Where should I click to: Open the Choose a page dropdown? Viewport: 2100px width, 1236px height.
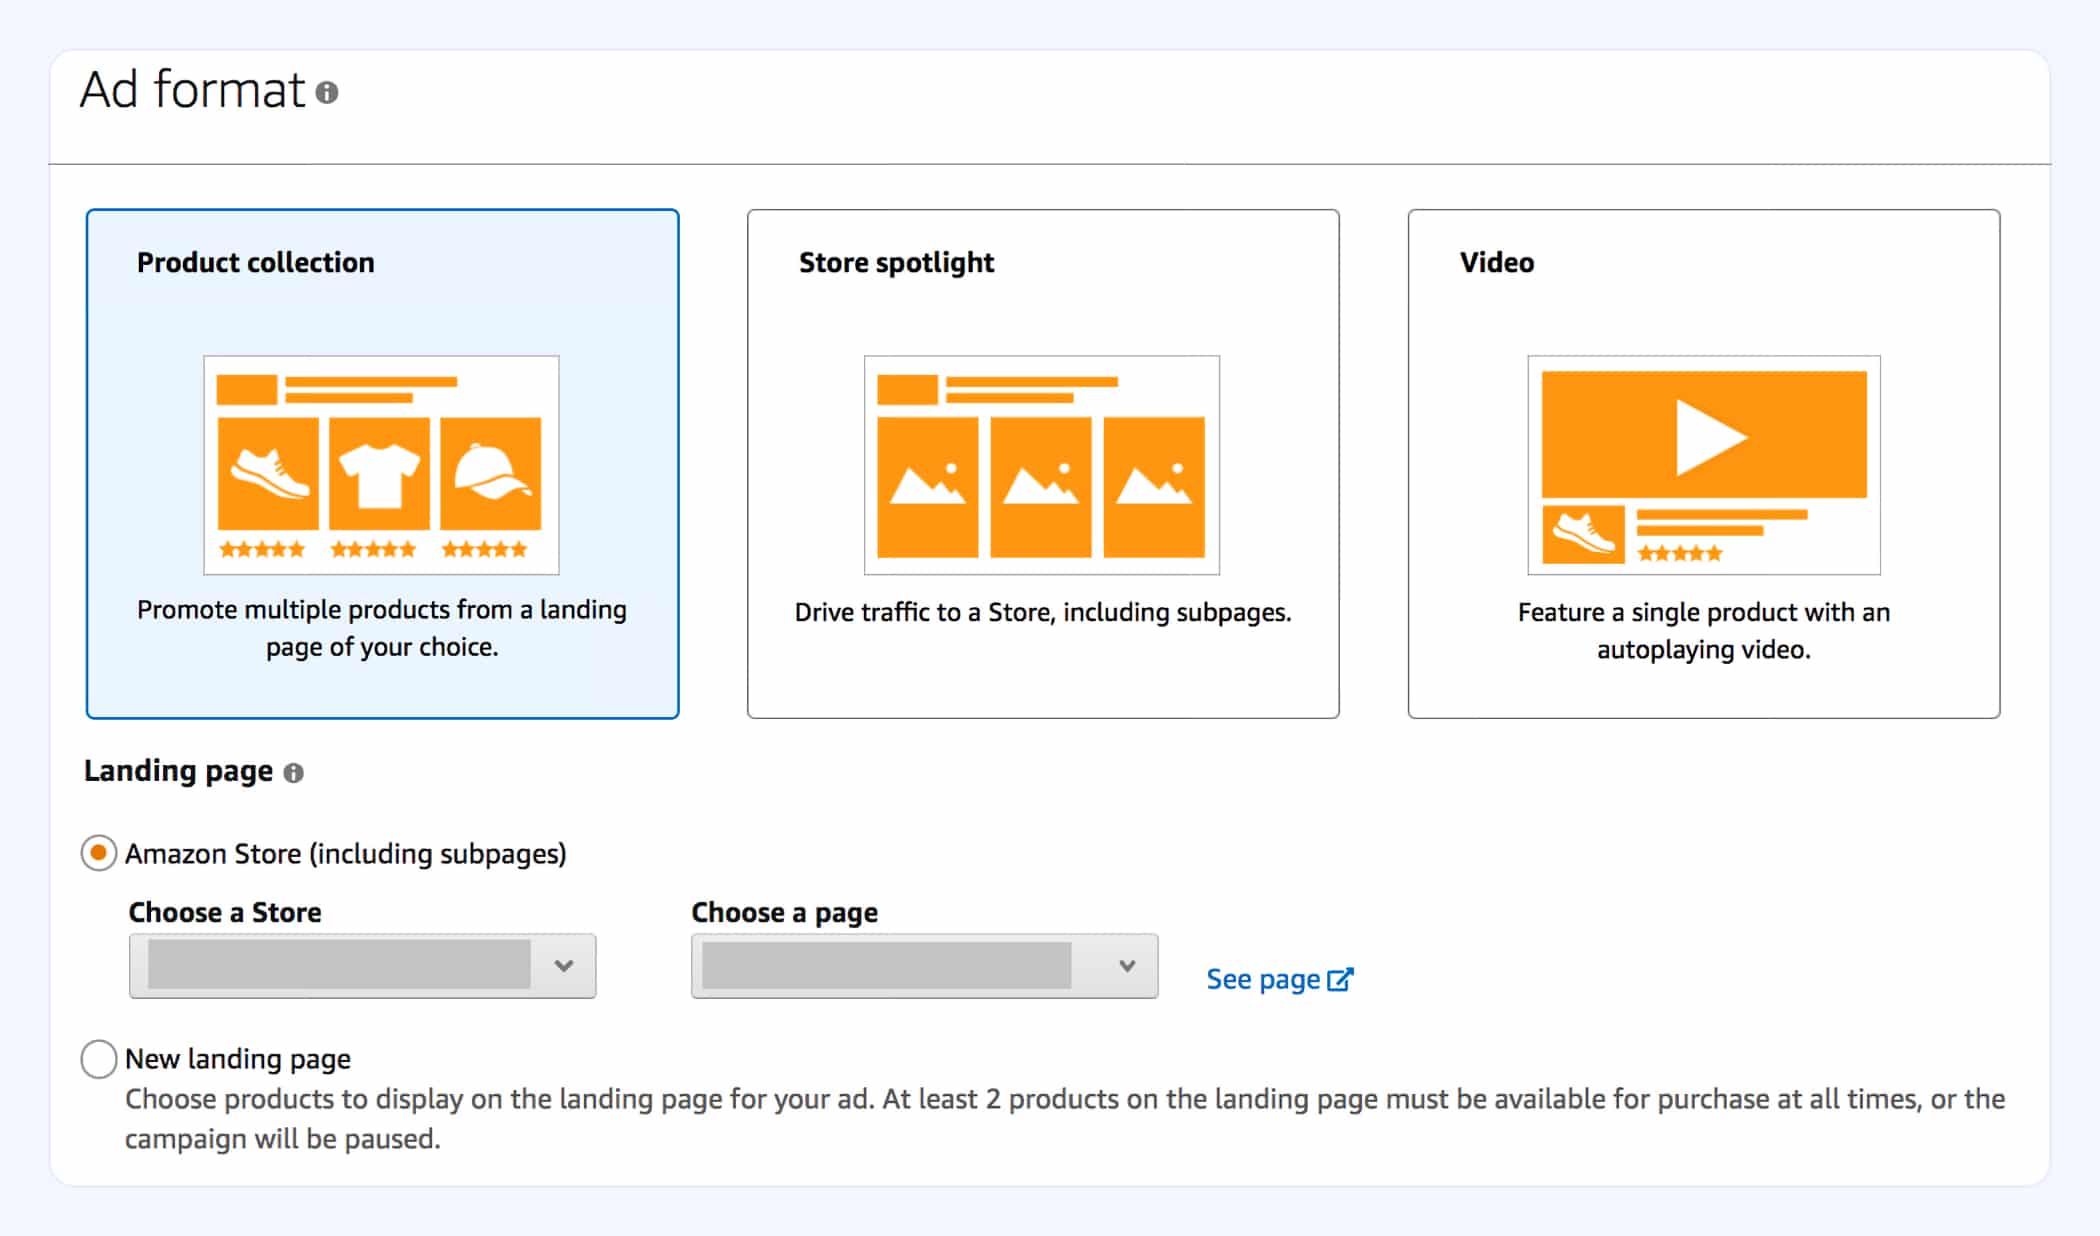pos(925,966)
